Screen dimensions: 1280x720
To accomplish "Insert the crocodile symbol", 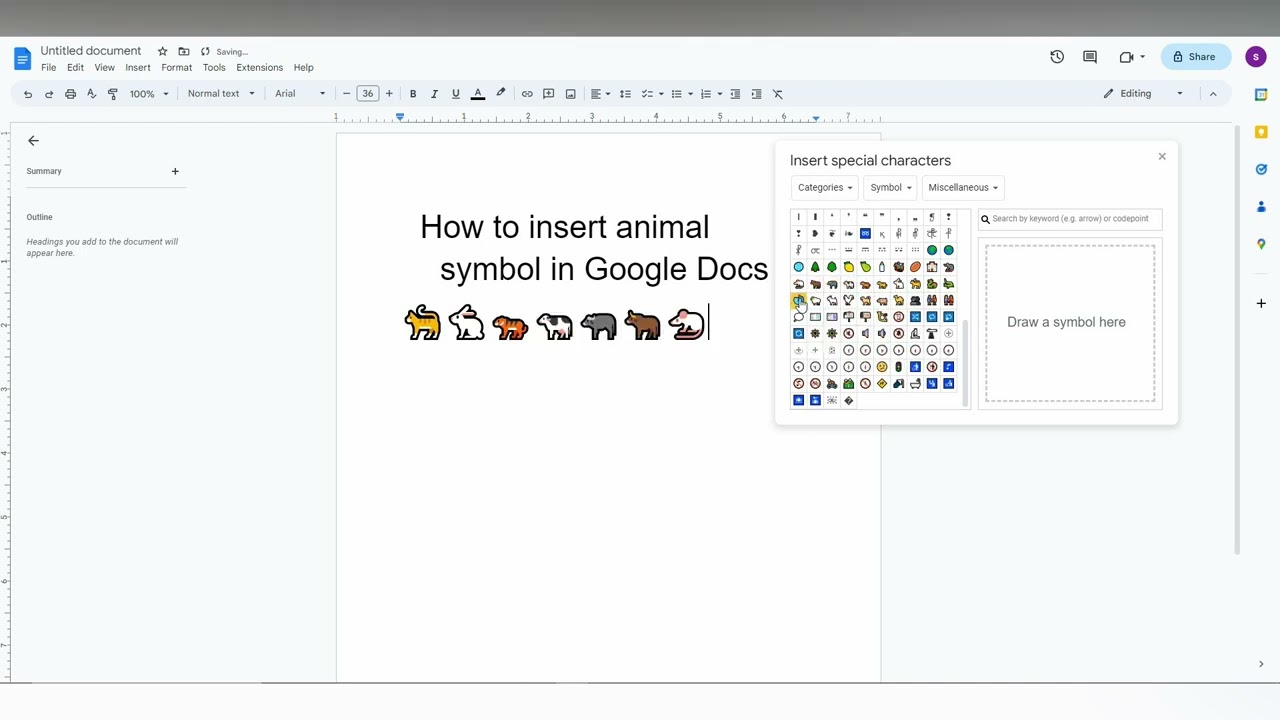I will 948,283.
